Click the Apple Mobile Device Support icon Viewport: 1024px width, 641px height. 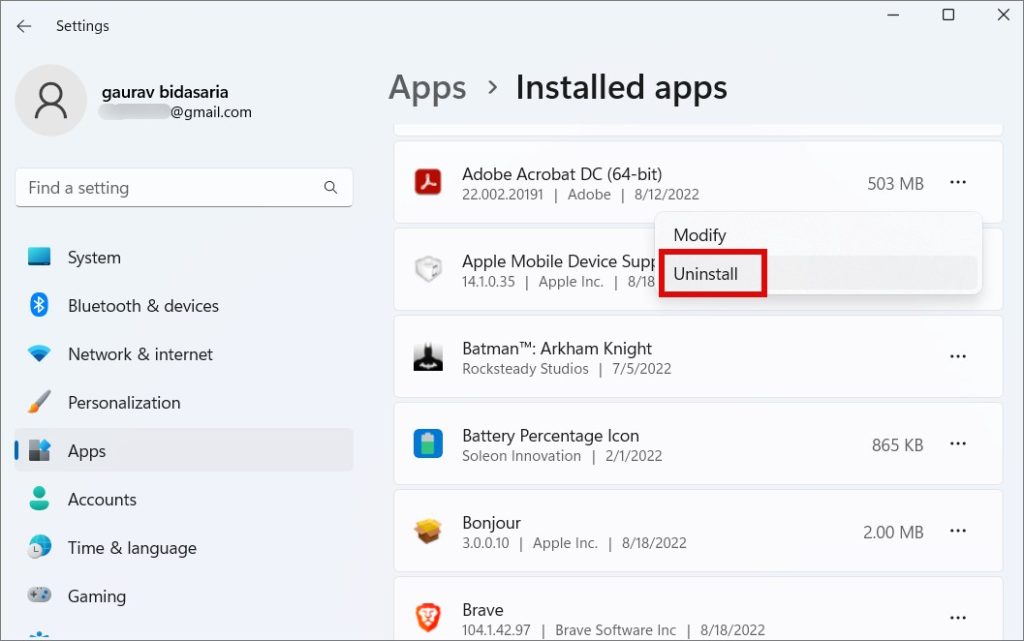(x=428, y=269)
